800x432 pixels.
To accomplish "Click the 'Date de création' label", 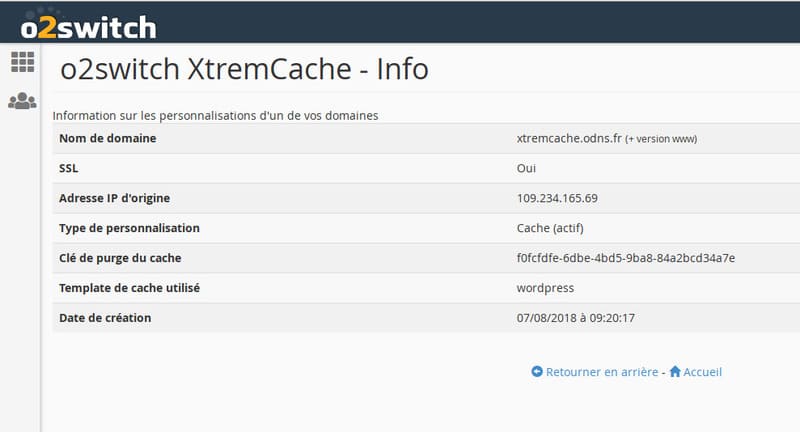I will (x=105, y=318).
